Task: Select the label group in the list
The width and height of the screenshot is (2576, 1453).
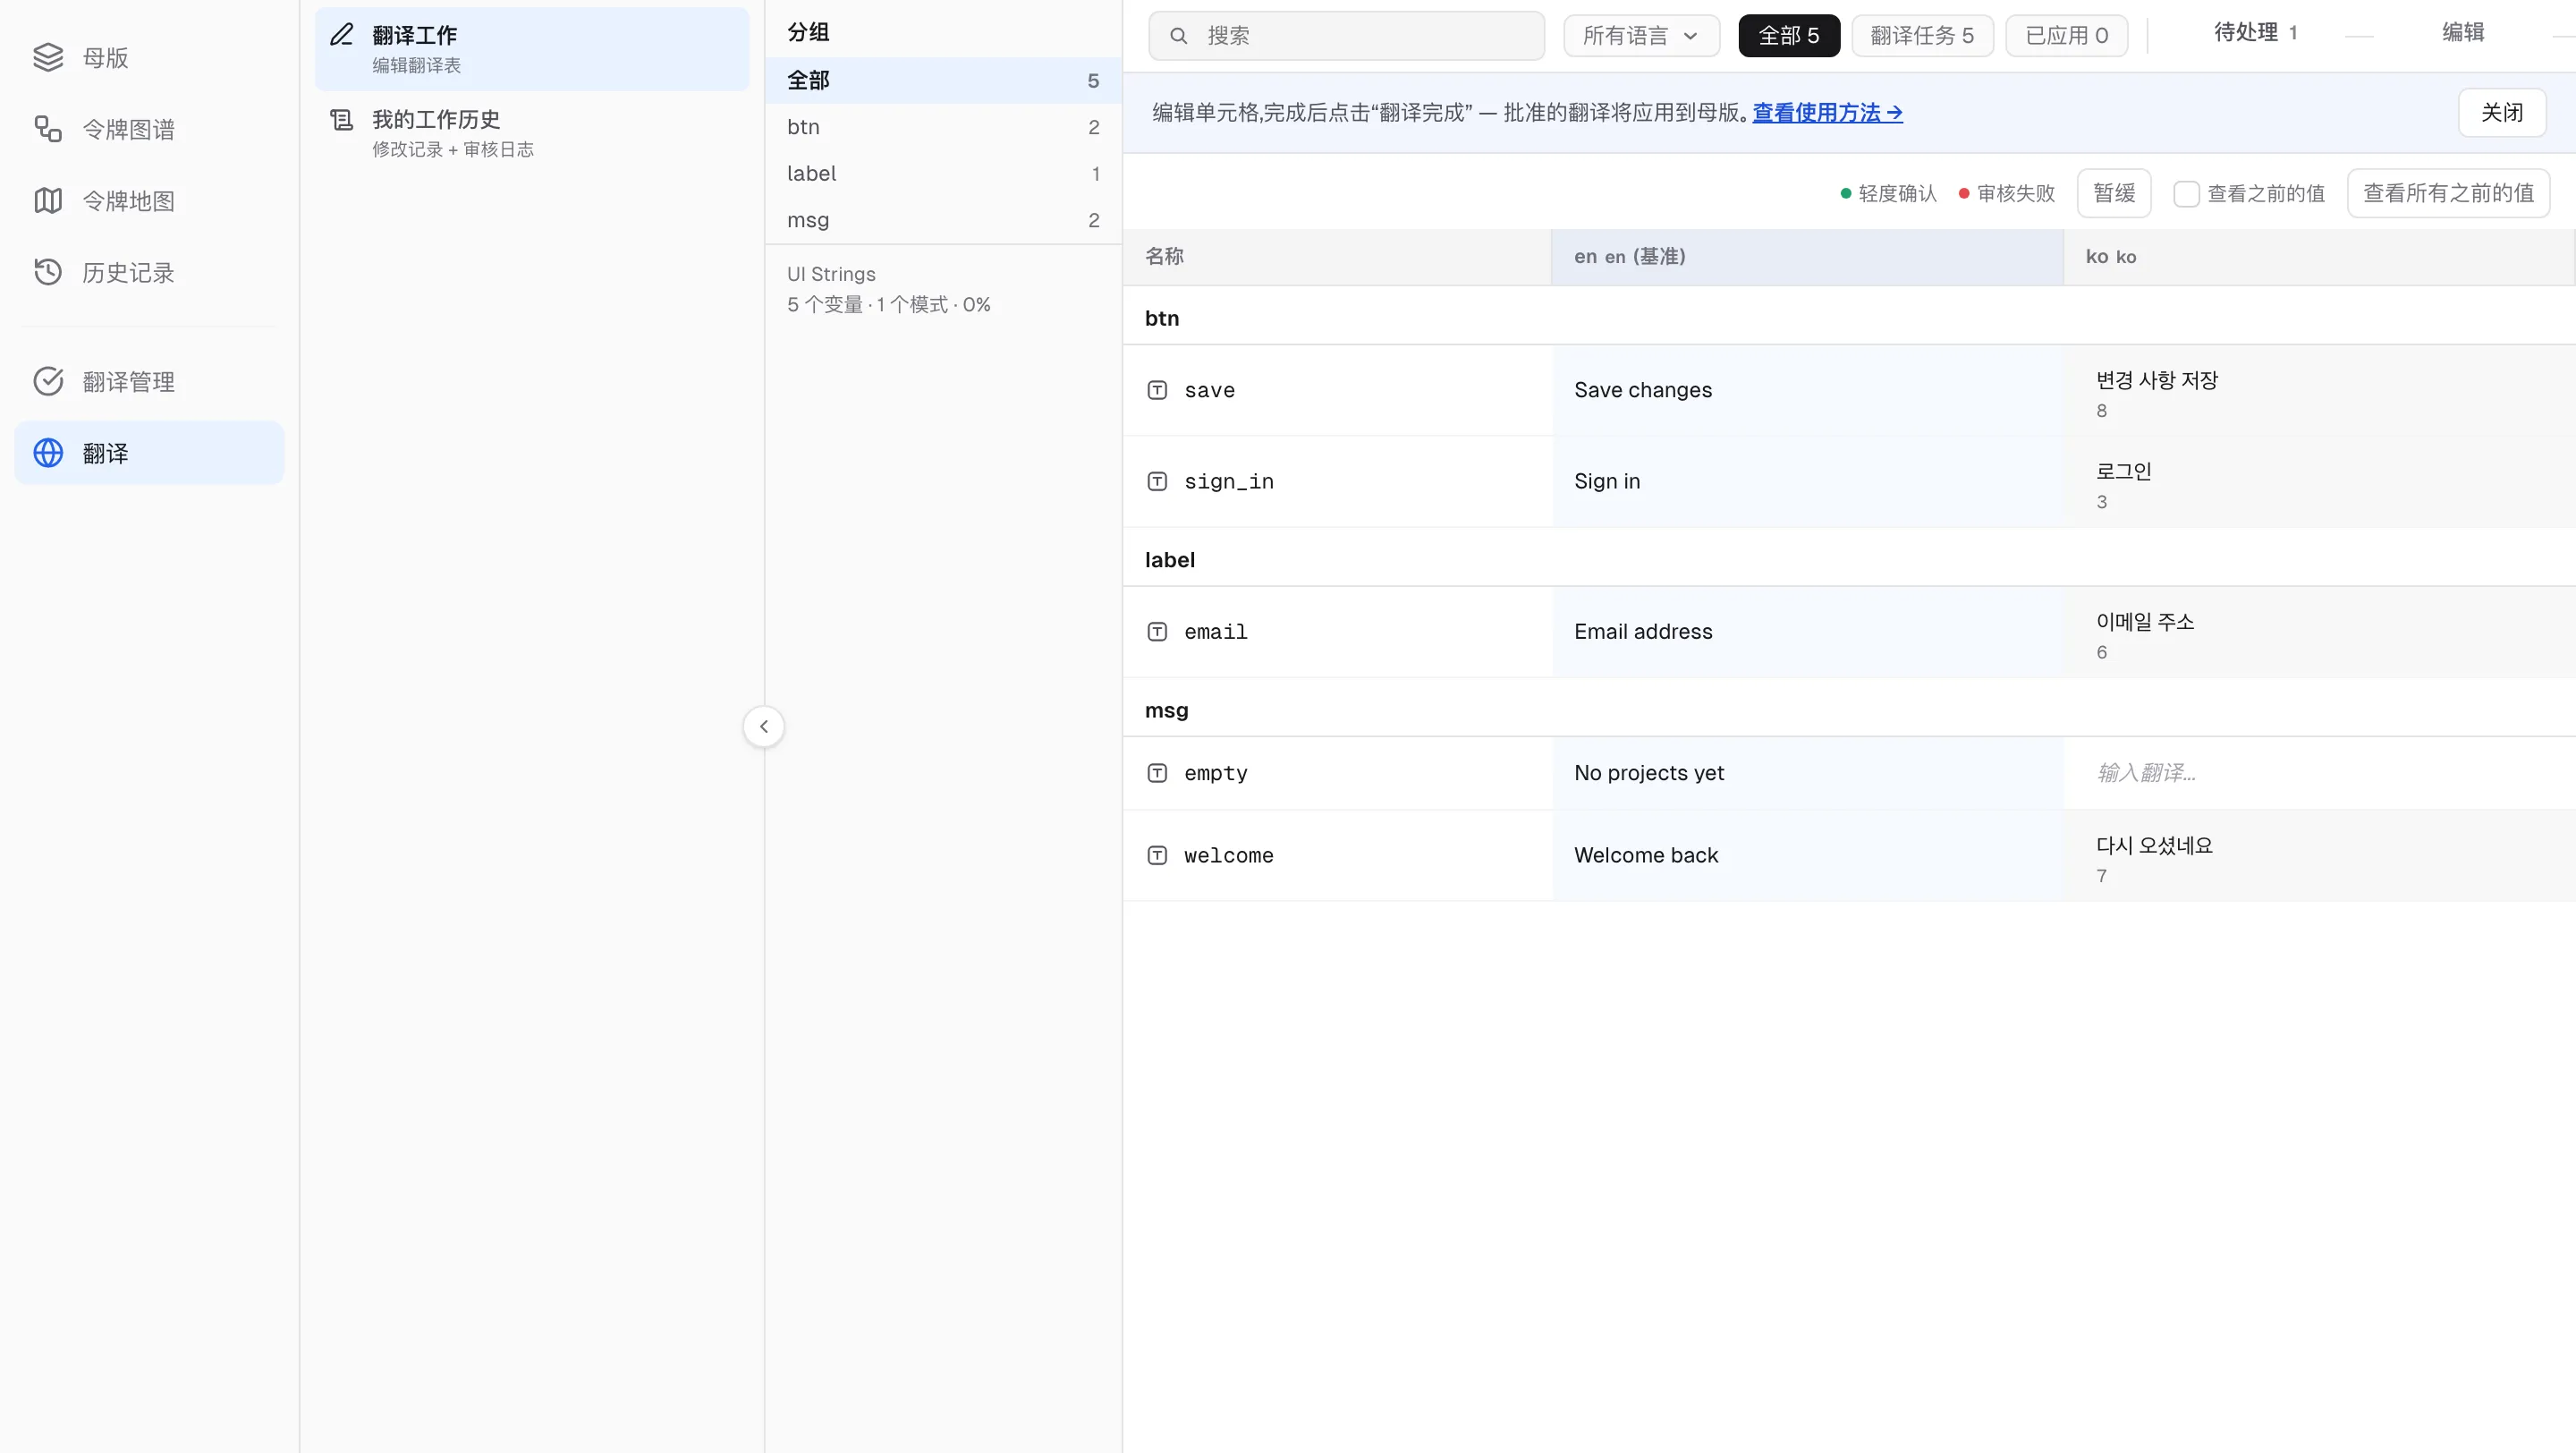Action: tap(943, 174)
